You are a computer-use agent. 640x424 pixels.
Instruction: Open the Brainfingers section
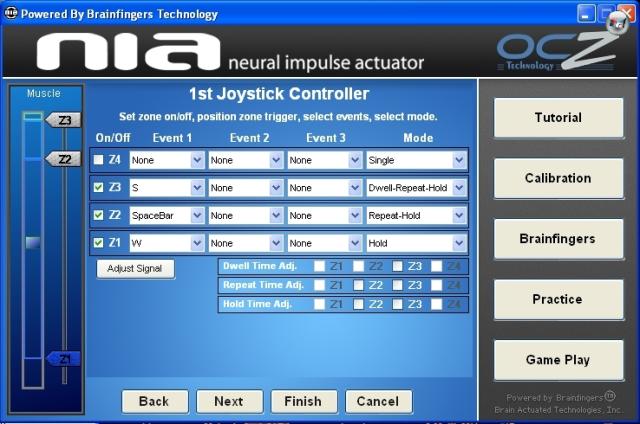tap(558, 239)
